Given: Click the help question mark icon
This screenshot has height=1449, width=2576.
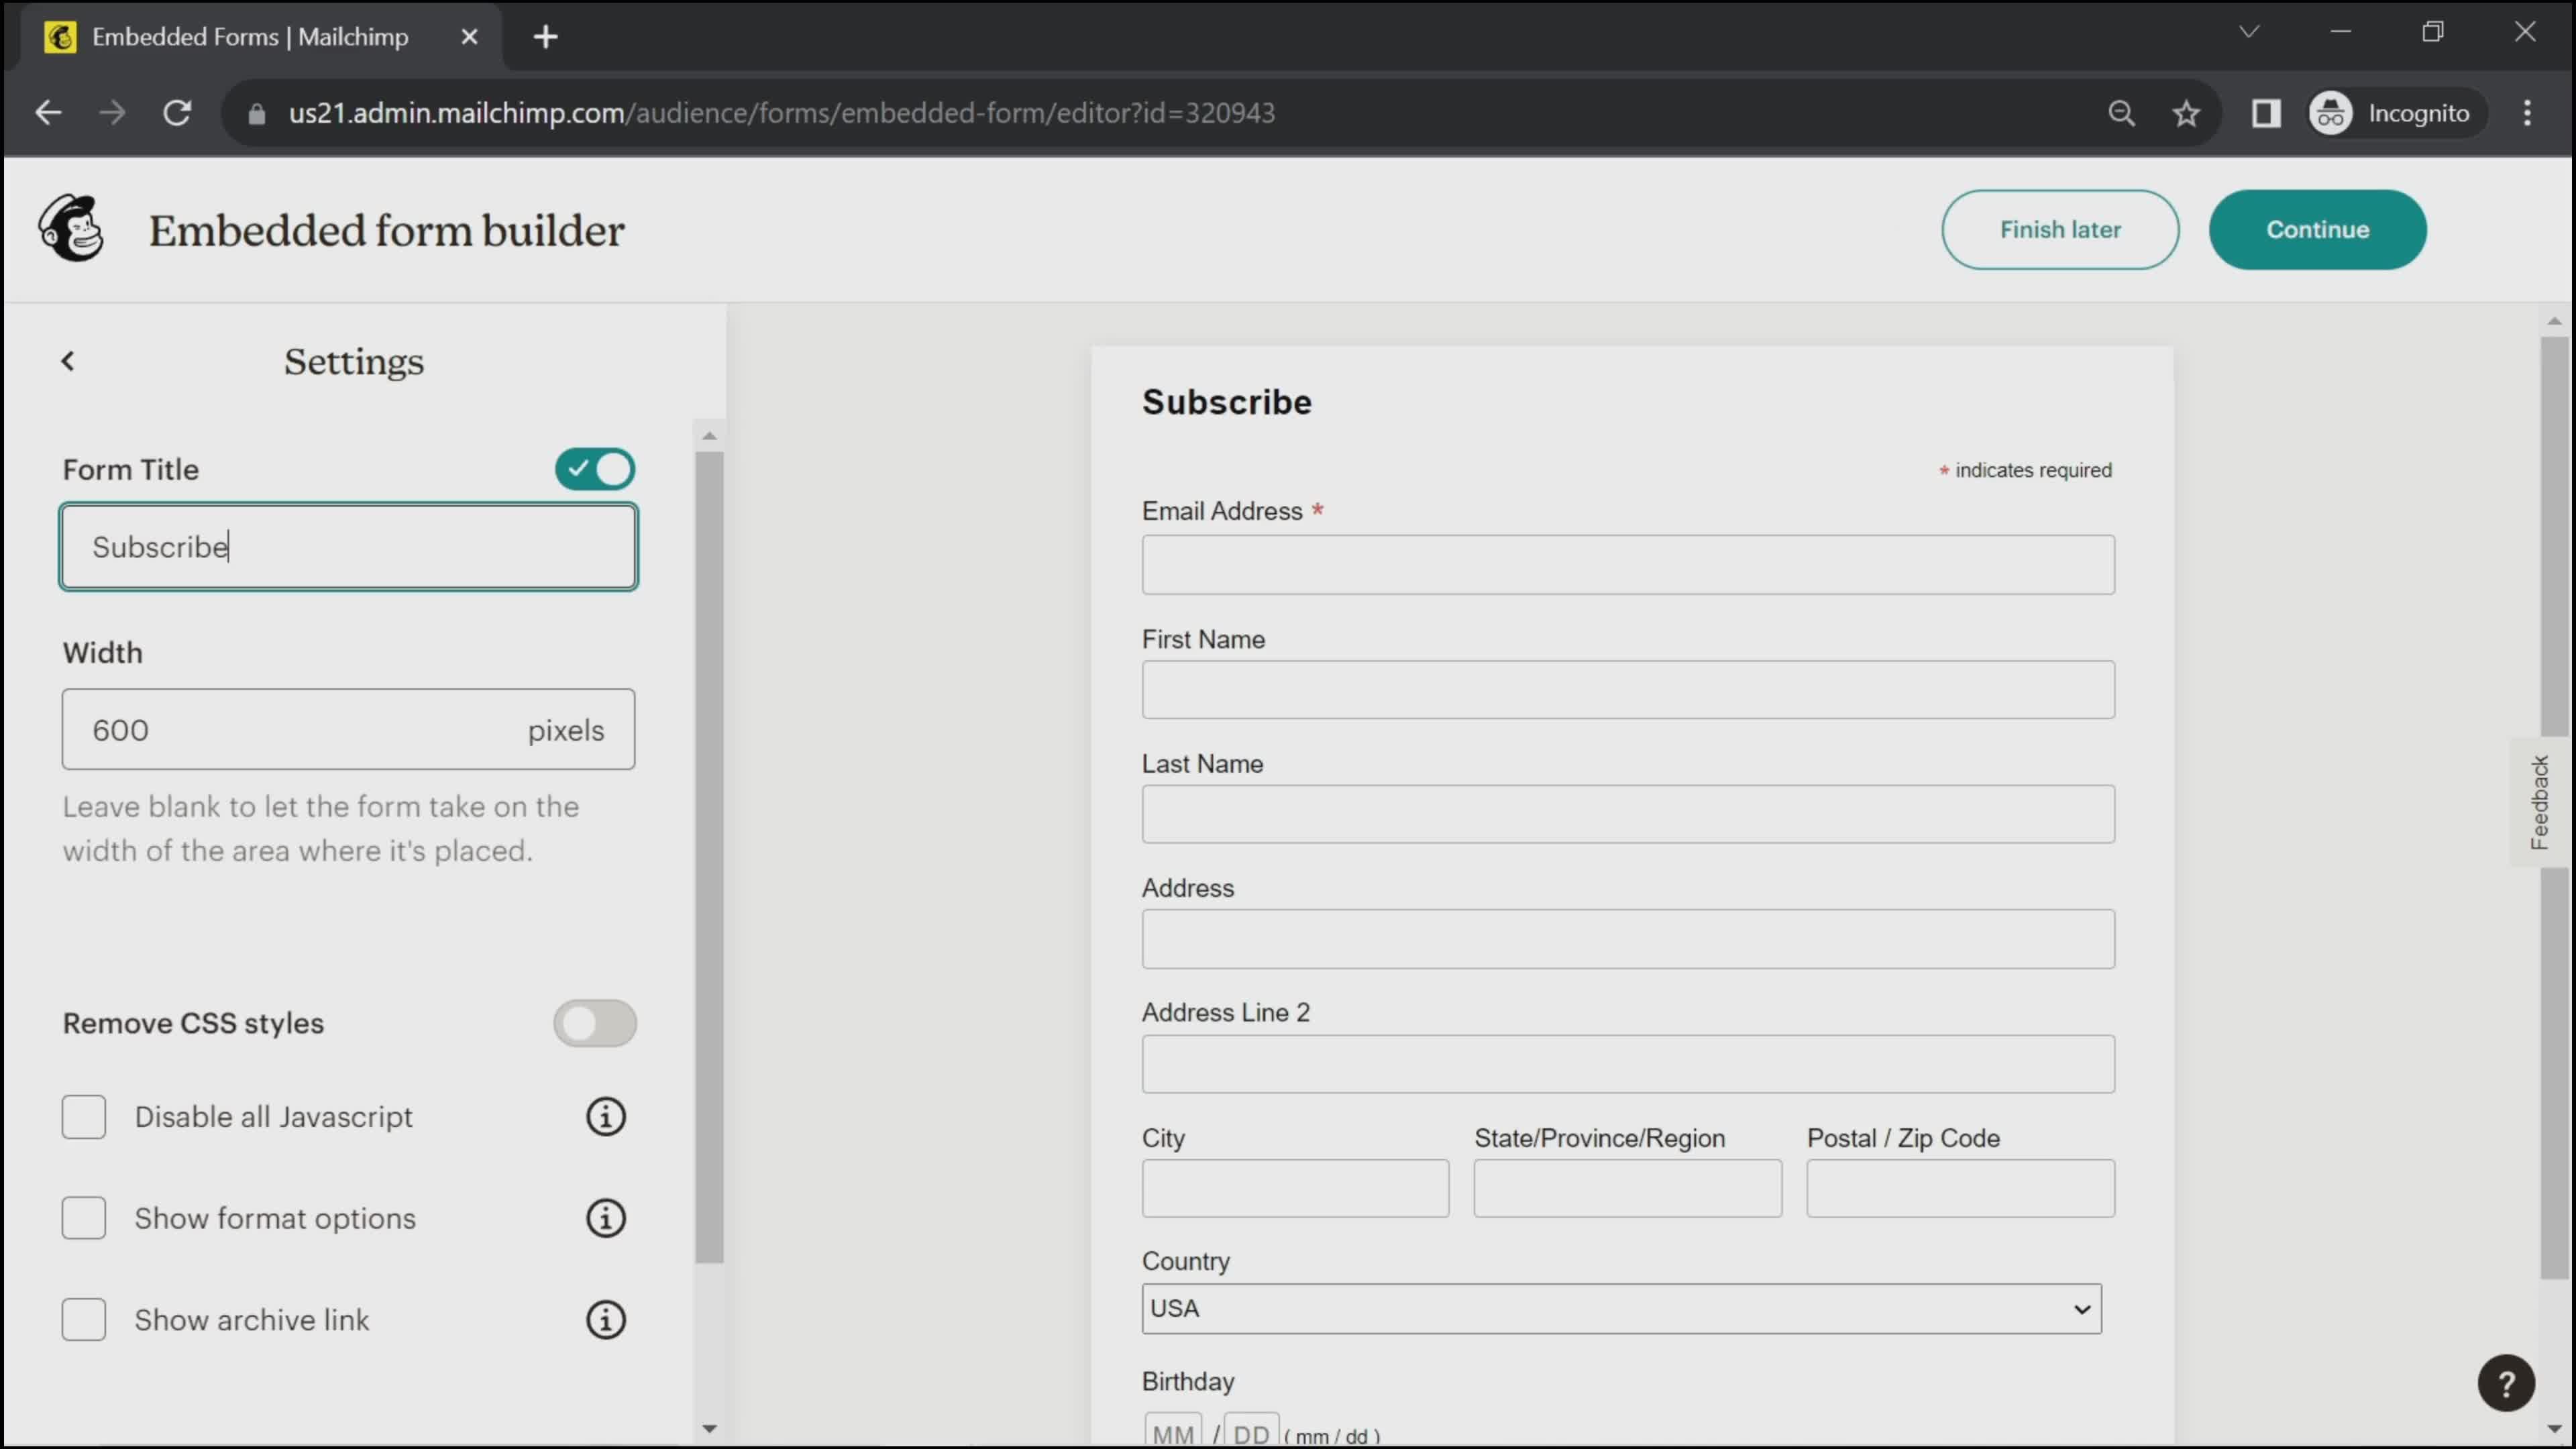Looking at the screenshot, I should pos(2509,1383).
